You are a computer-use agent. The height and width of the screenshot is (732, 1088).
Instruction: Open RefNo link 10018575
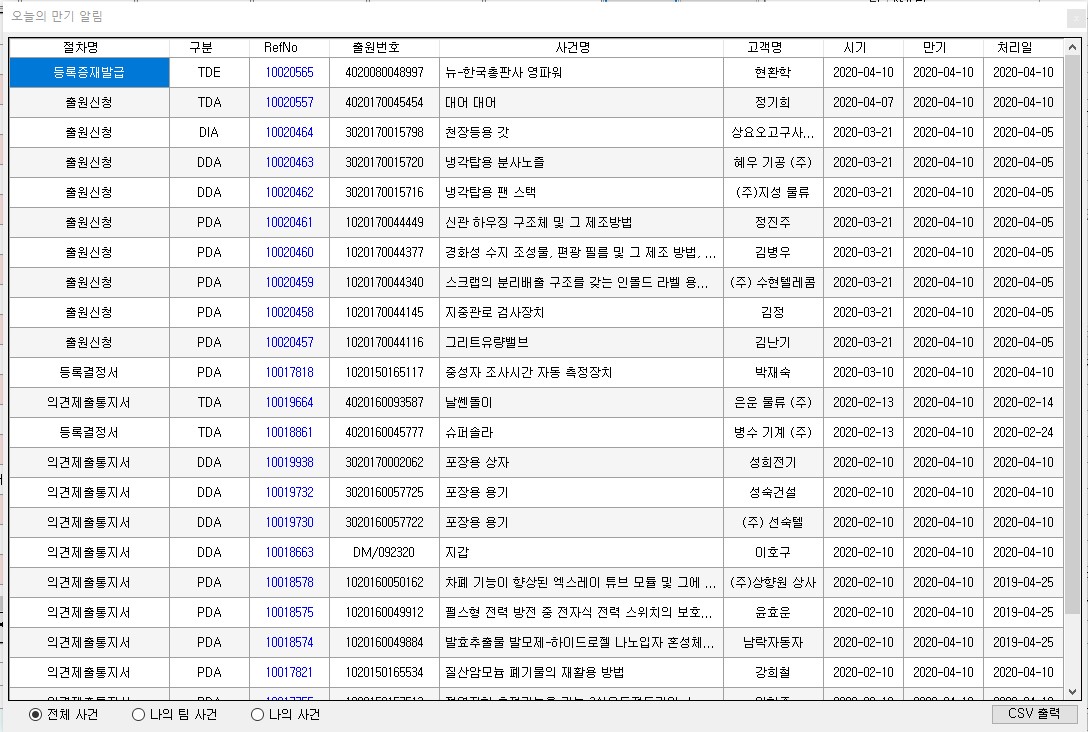(x=289, y=612)
